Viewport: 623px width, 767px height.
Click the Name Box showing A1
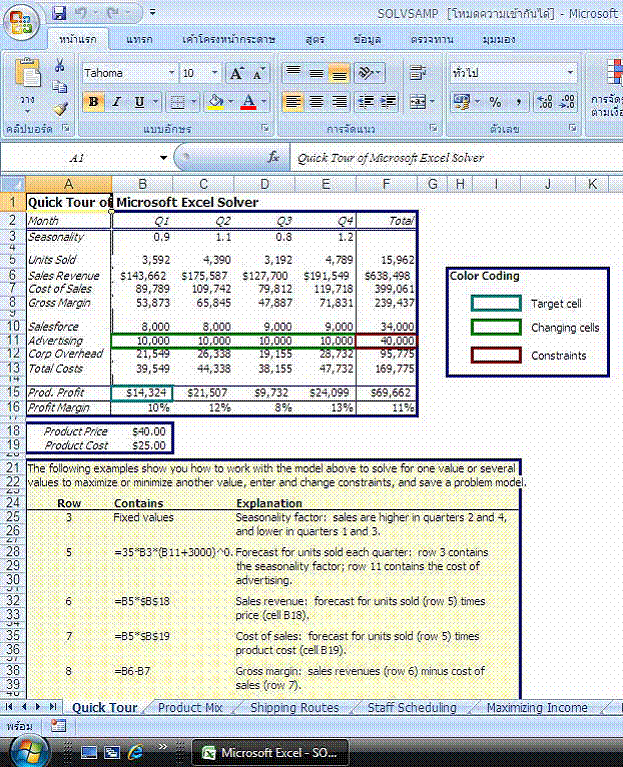[x=77, y=158]
